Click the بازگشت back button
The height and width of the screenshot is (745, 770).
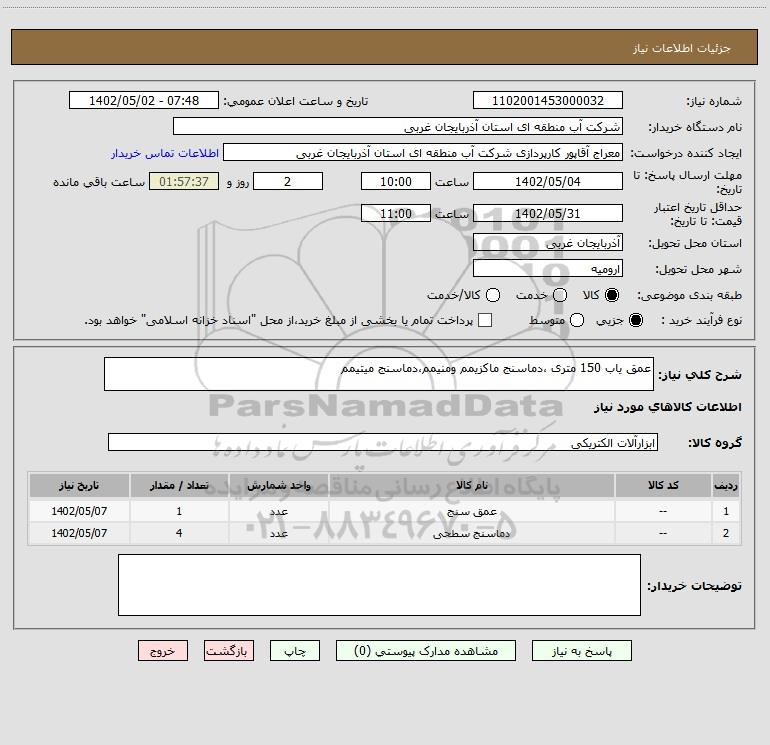229,651
